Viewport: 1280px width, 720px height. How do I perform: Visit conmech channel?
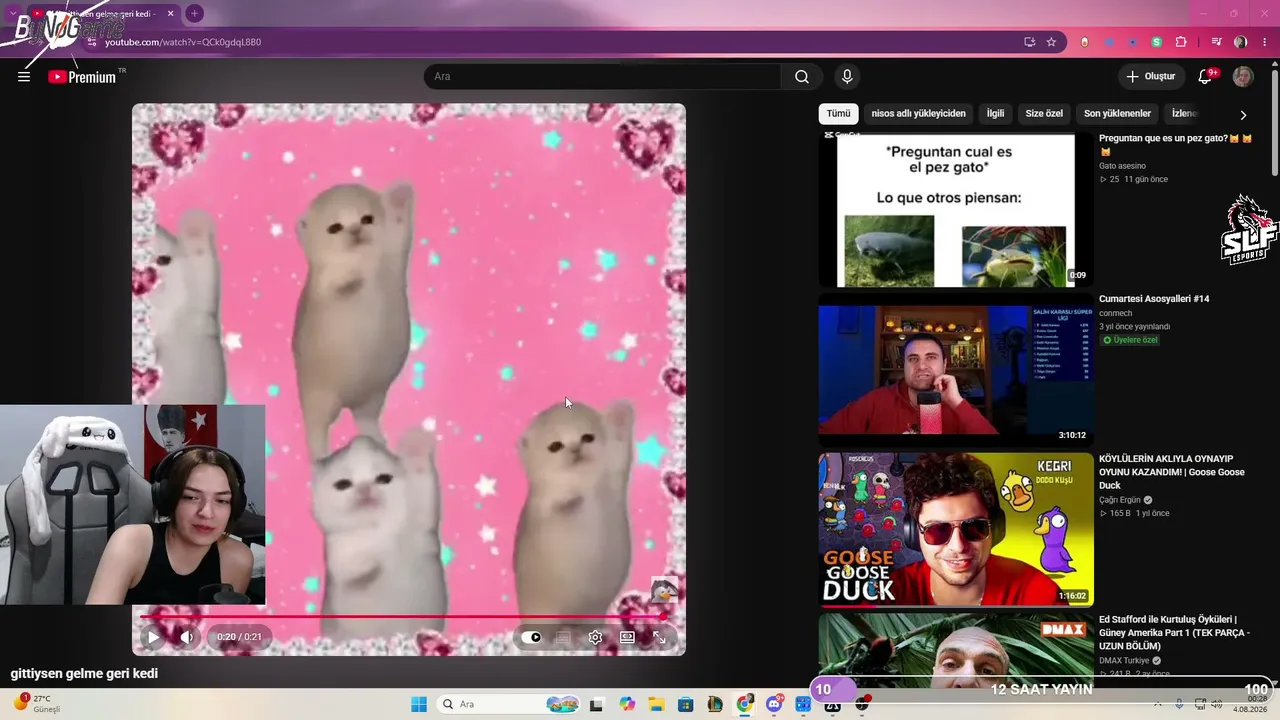1116,313
